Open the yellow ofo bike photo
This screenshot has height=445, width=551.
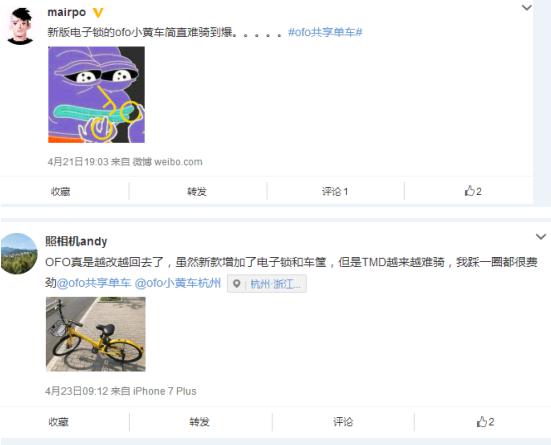click(96, 334)
